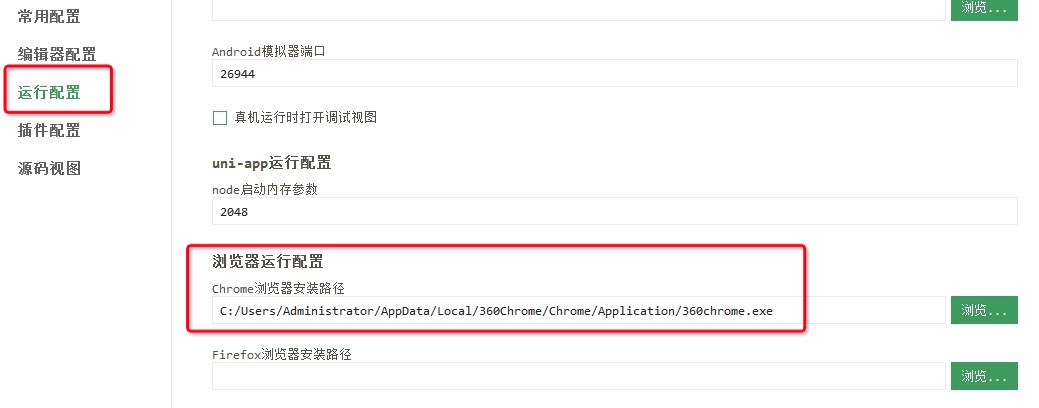Click the Android模拟器端口 field showing 26944

pos(614,73)
